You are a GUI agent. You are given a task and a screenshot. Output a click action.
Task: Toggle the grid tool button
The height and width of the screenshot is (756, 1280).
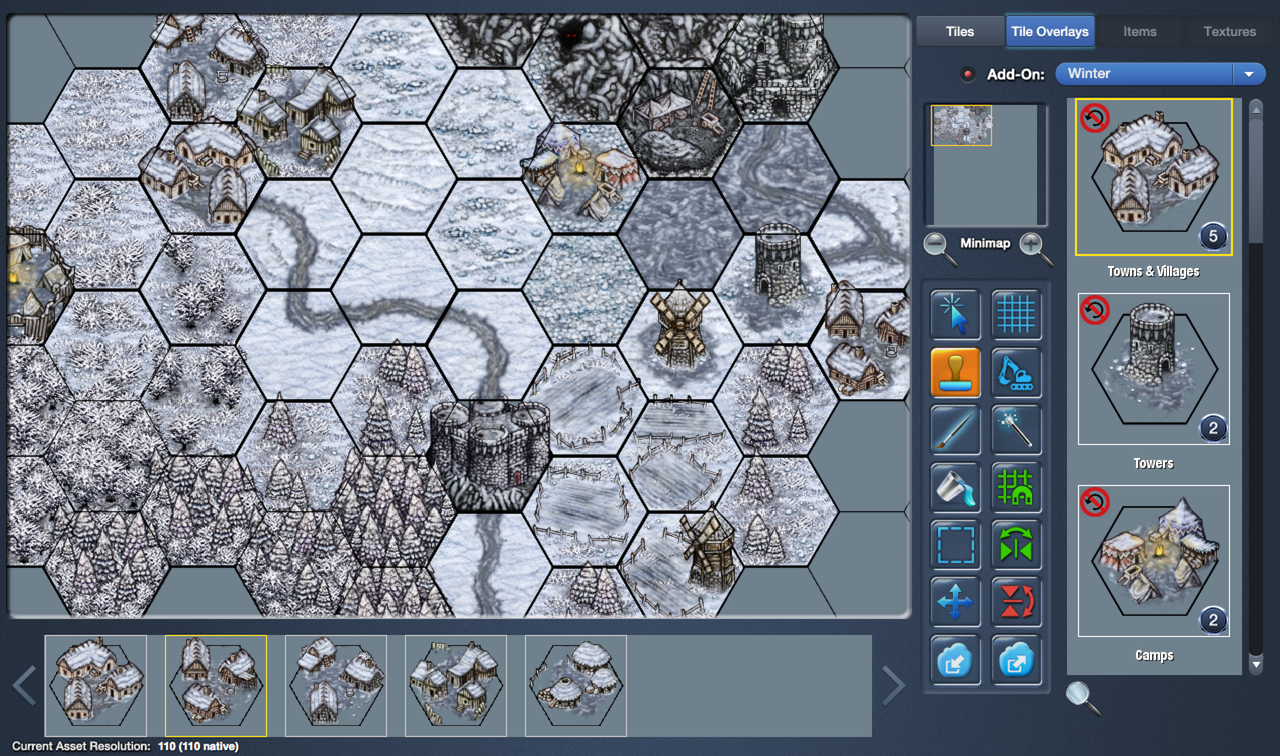(x=1016, y=315)
